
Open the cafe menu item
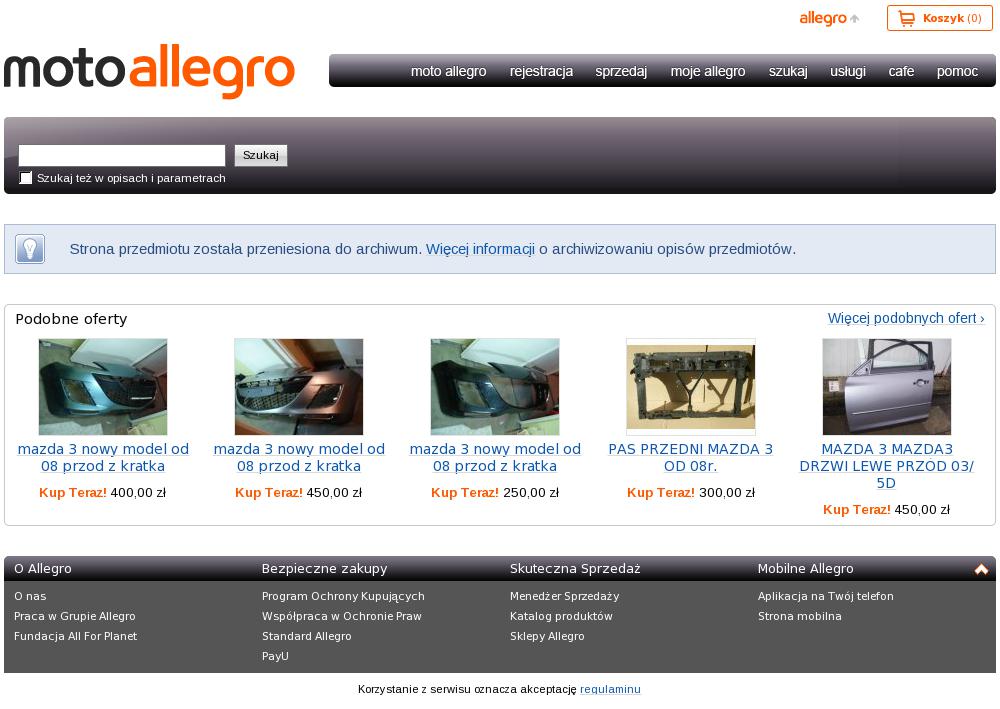pos(901,71)
